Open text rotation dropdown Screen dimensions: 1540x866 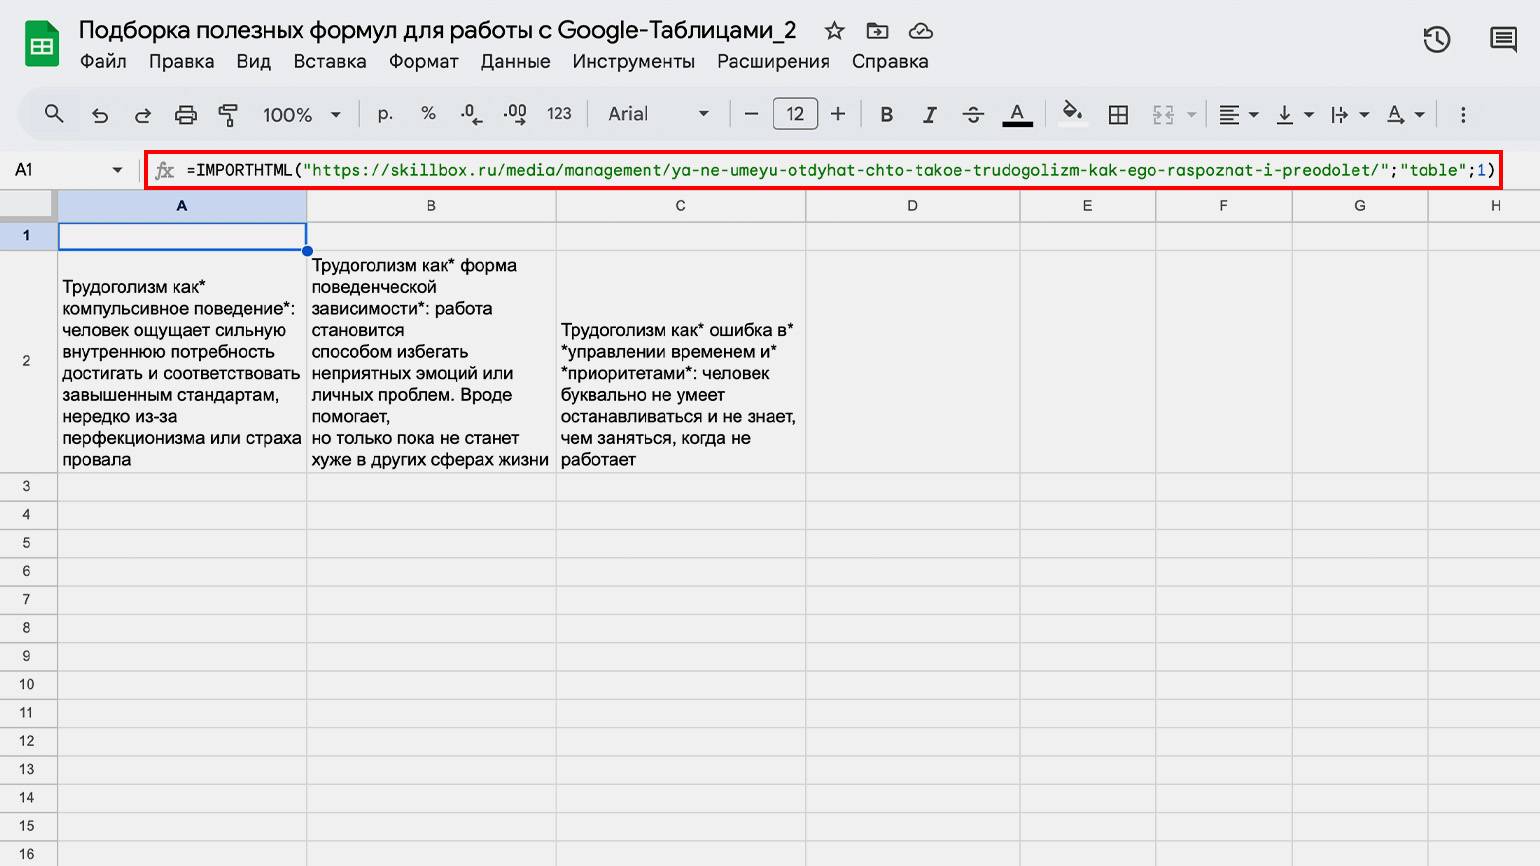point(1405,115)
